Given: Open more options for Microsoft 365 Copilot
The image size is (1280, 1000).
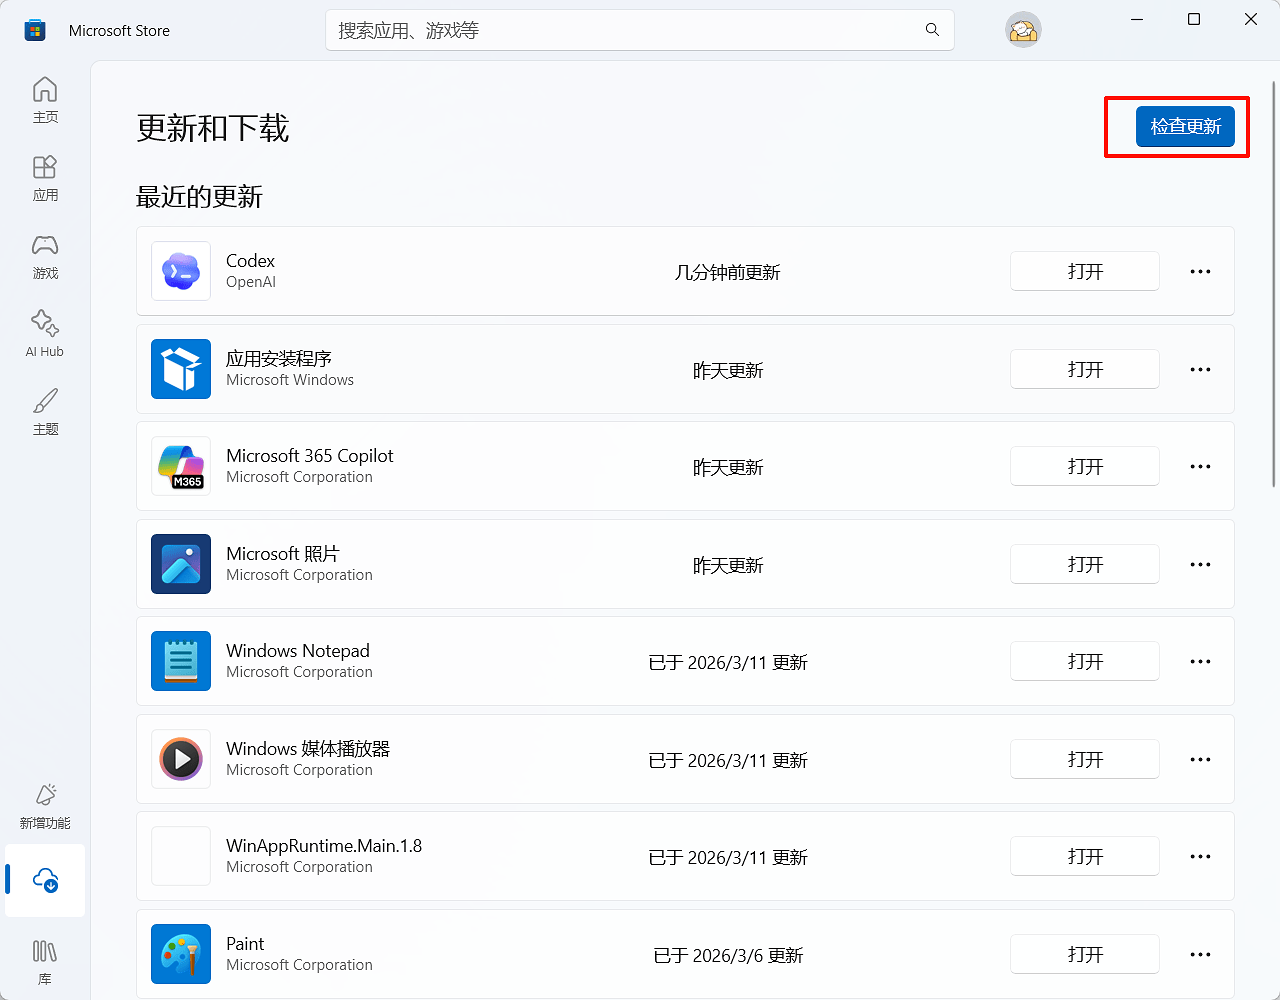Looking at the screenshot, I should pyautogui.click(x=1200, y=466).
